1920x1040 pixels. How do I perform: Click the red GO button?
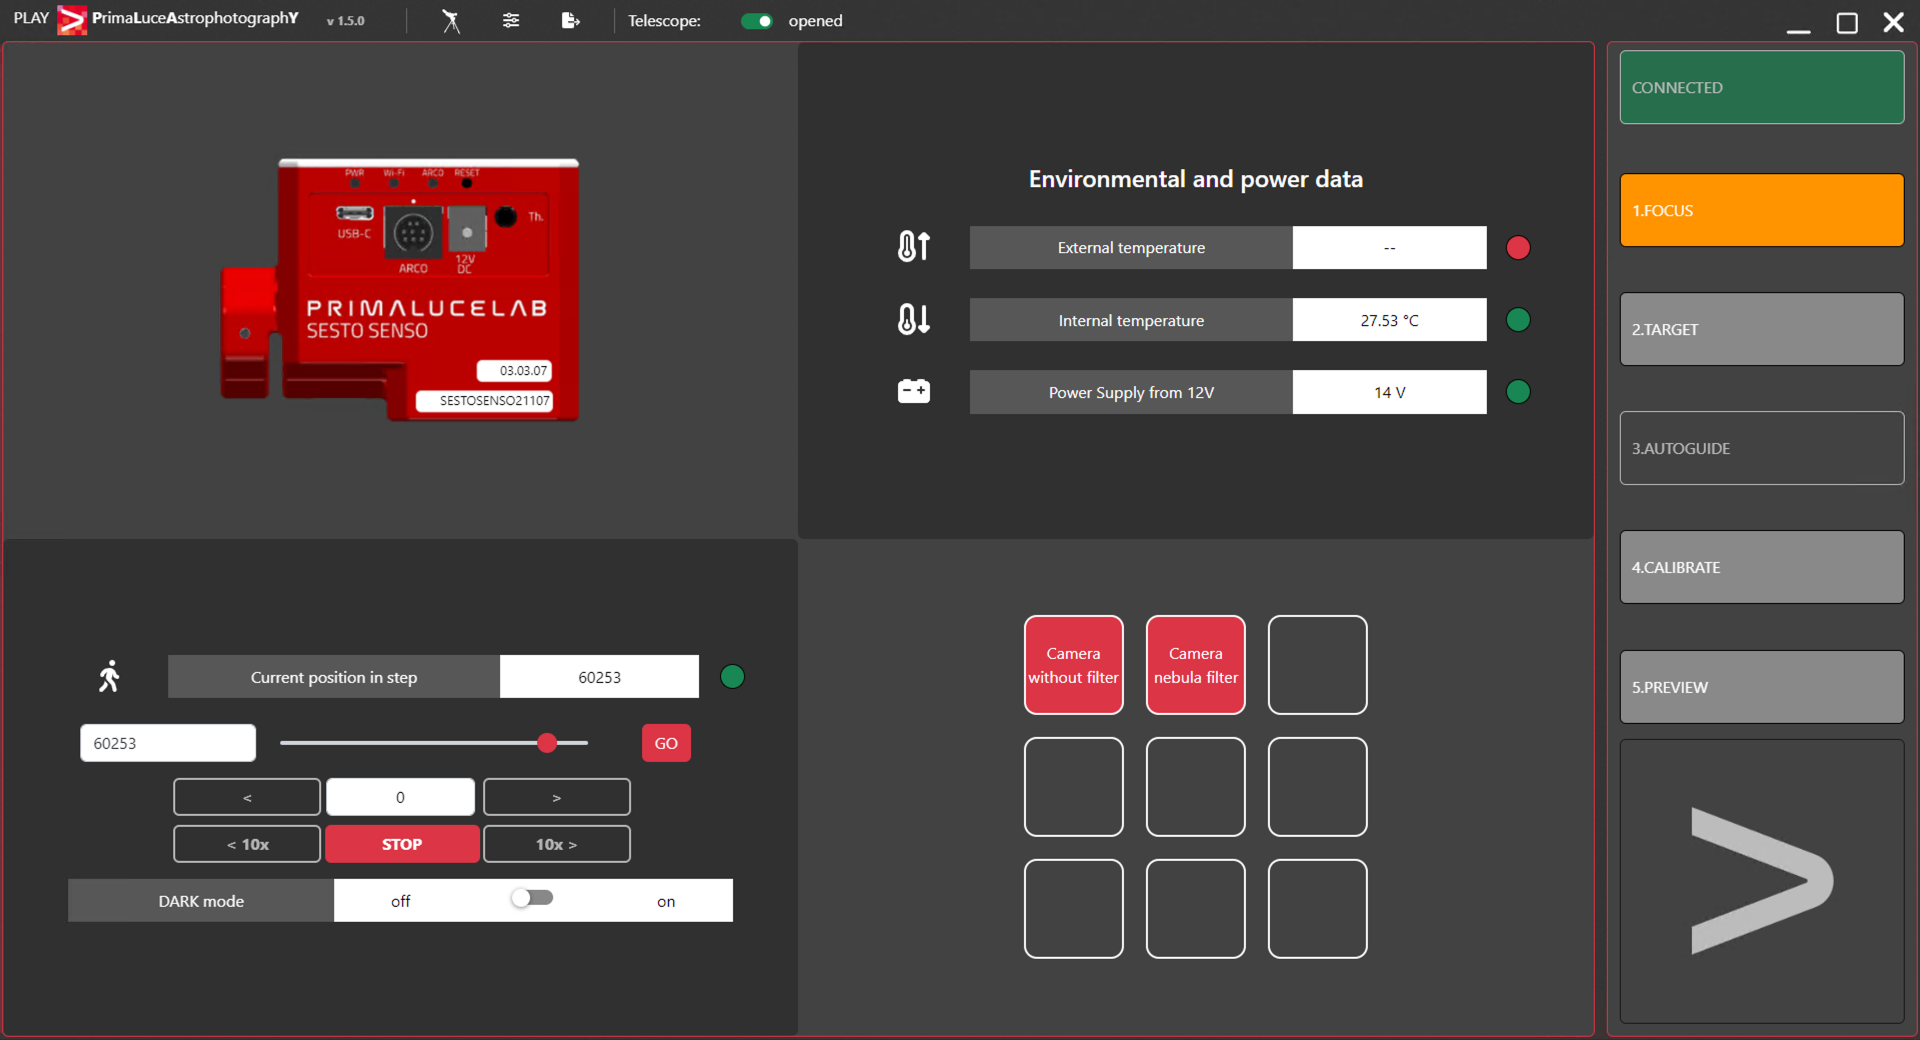666,743
